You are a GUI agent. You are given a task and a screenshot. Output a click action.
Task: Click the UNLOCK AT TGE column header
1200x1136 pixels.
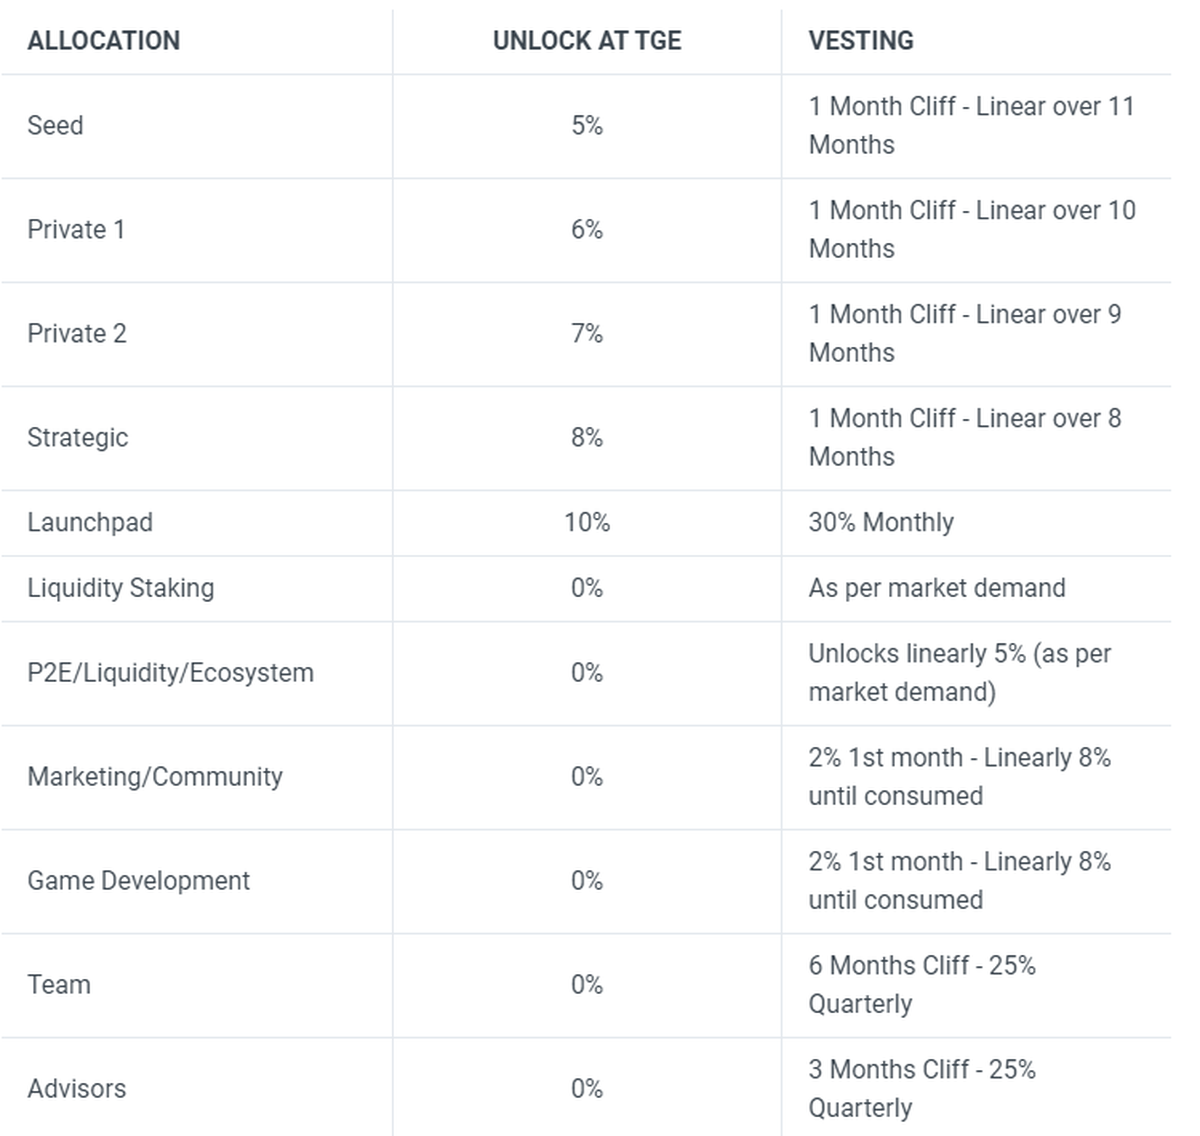[587, 41]
